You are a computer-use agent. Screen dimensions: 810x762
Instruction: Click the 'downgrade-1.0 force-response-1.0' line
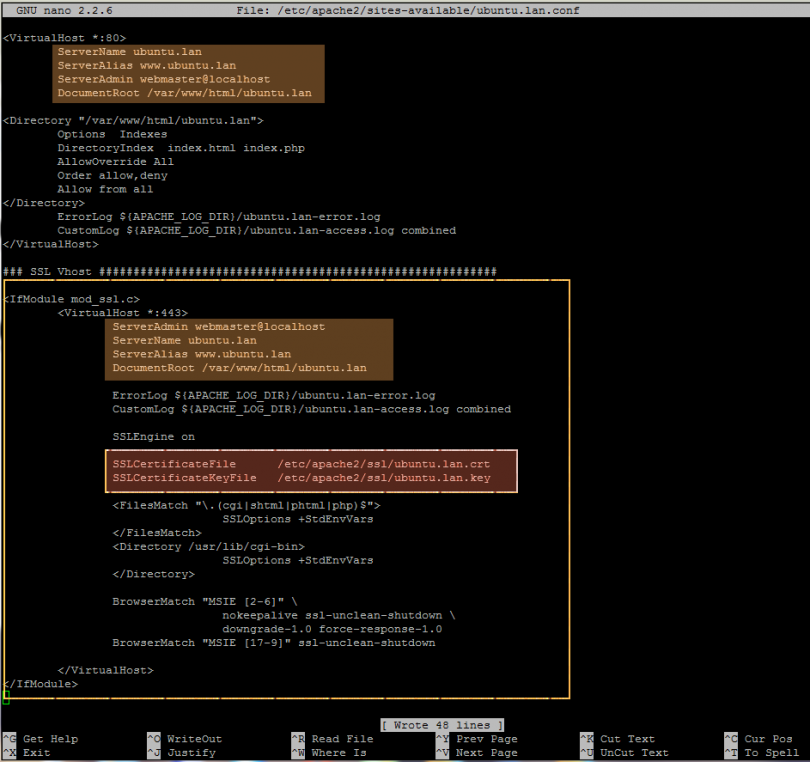pos(332,629)
